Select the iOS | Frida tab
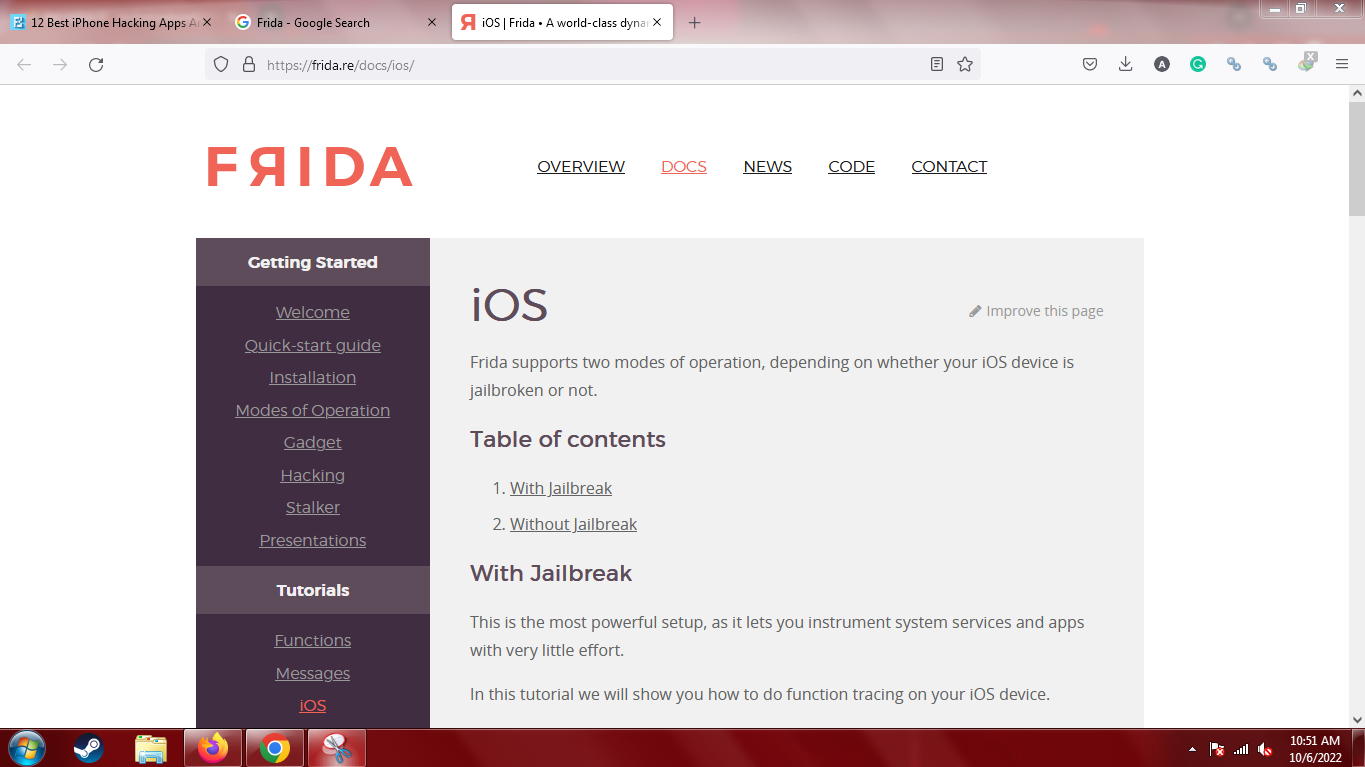The width and height of the screenshot is (1365, 767). (x=562, y=22)
